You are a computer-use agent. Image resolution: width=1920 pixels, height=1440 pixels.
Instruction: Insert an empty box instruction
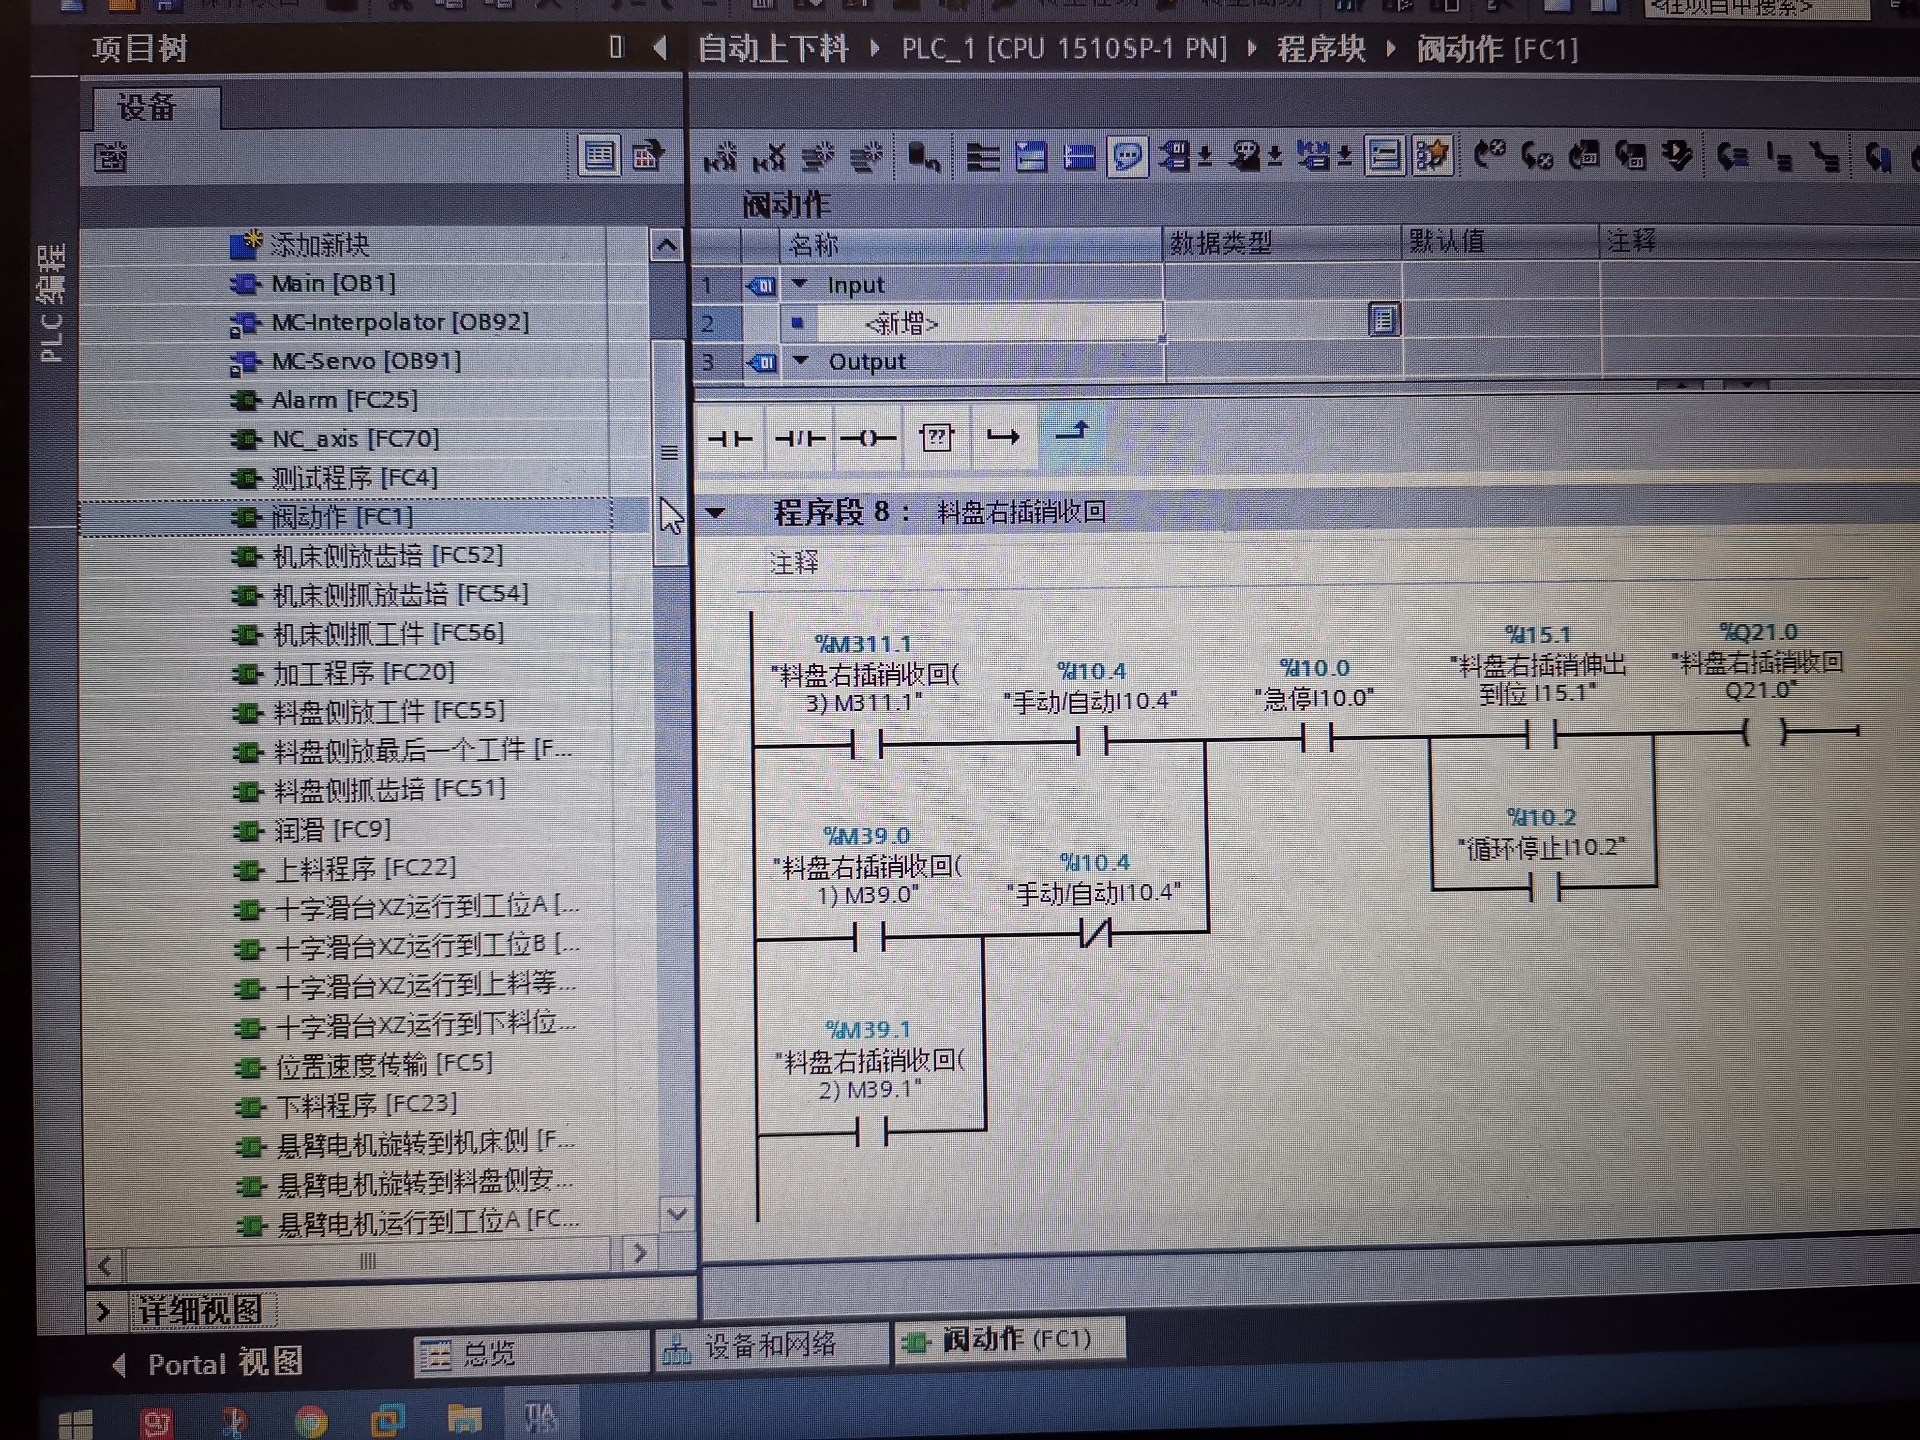[x=937, y=438]
